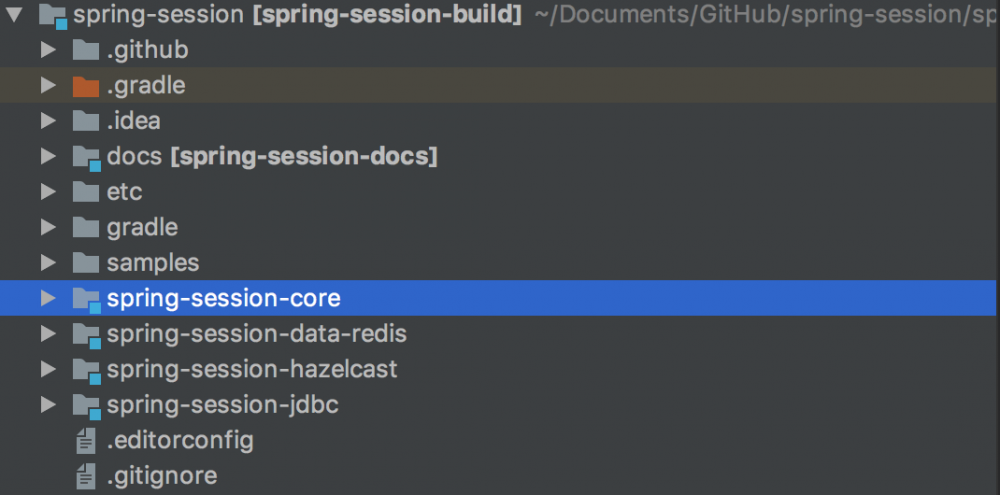Viewport: 1000px width, 495px height.
Task: Expand the samples folder arrow
Action: click(x=48, y=263)
